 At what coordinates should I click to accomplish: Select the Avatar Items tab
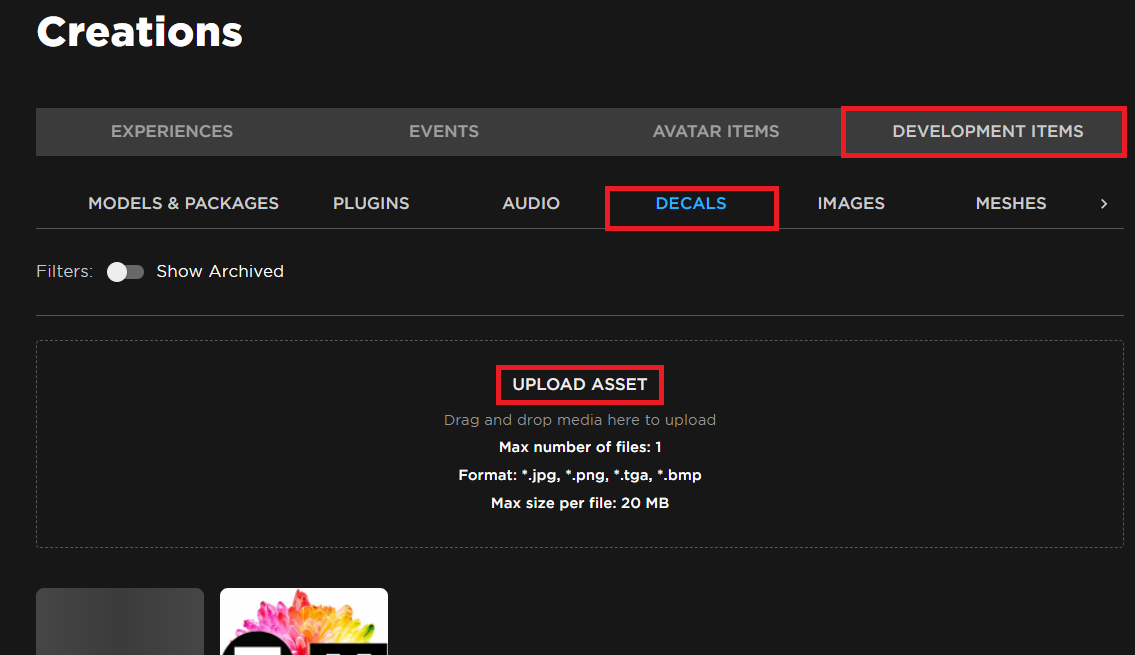tap(716, 132)
